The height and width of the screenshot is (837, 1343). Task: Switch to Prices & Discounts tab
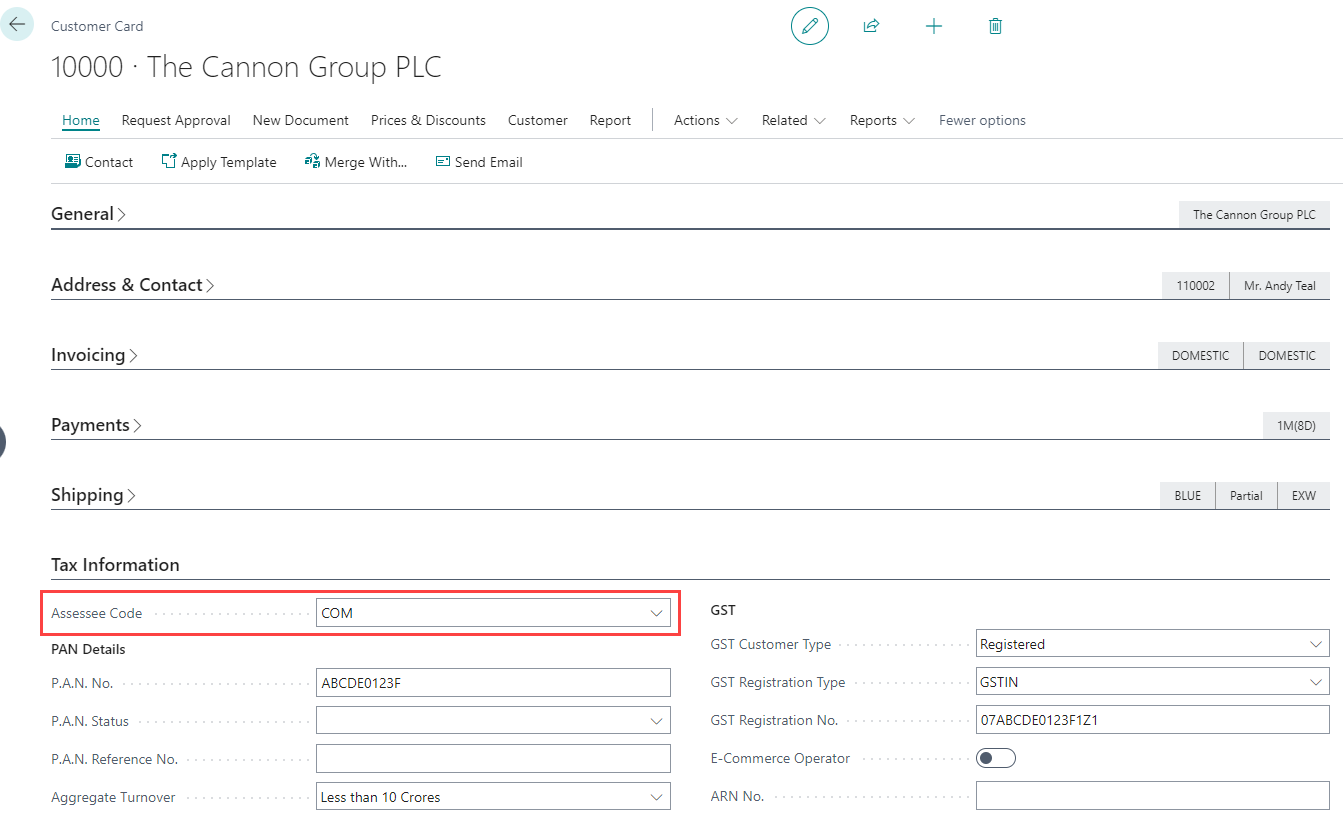pyautogui.click(x=428, y=120)
